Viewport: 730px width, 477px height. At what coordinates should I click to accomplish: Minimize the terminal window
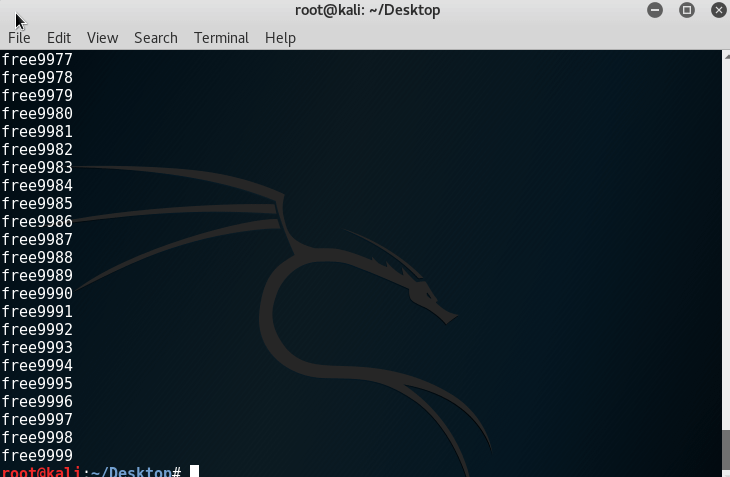[655, 10]
